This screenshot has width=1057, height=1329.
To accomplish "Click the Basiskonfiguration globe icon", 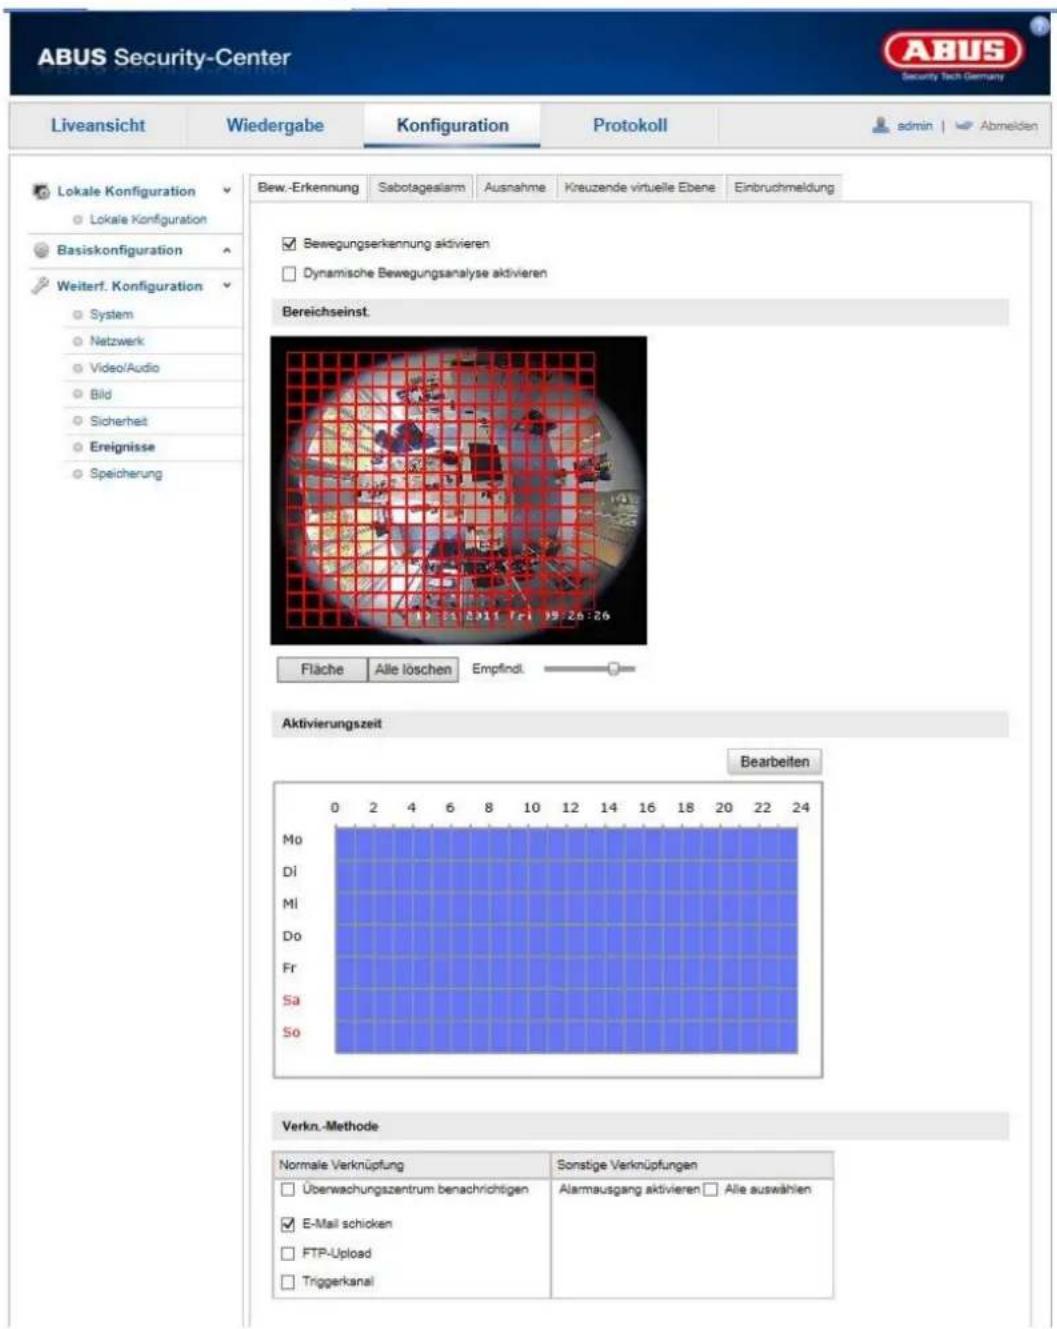I will pos(41,250).
